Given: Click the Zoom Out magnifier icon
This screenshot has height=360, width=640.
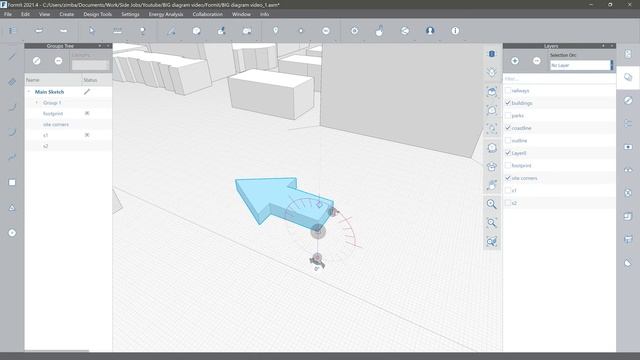Looking at the screenshot, I should [x=491, y=223].
